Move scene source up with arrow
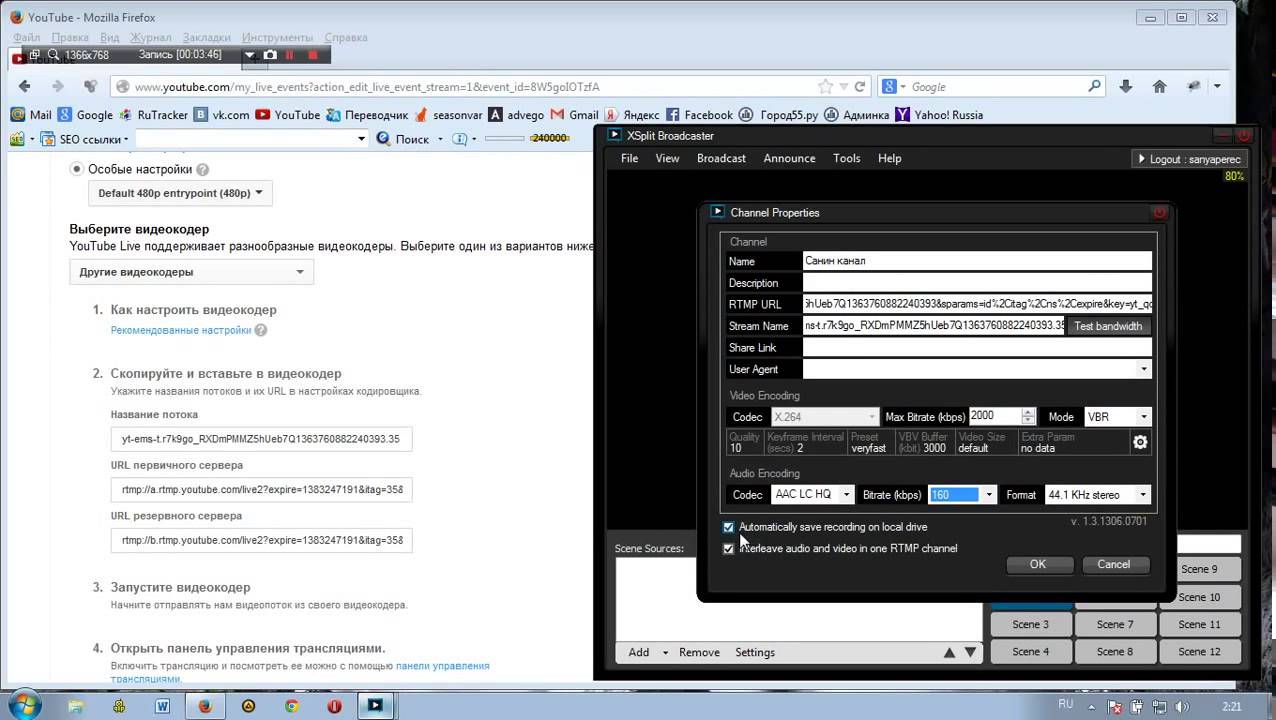 tap(949, 652)
